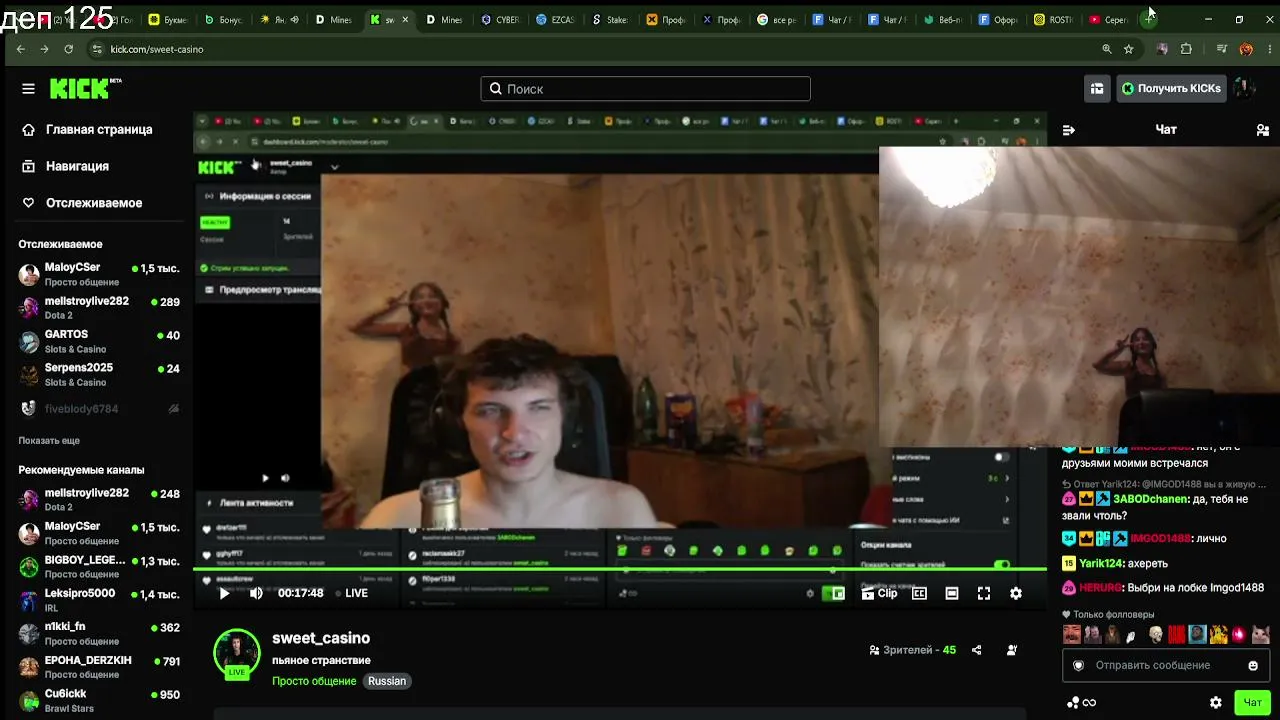This screenshot has height=720, width=1280.
Task: Click the address bar showing kick.com/sweet-casino
Action: (590, 49)
